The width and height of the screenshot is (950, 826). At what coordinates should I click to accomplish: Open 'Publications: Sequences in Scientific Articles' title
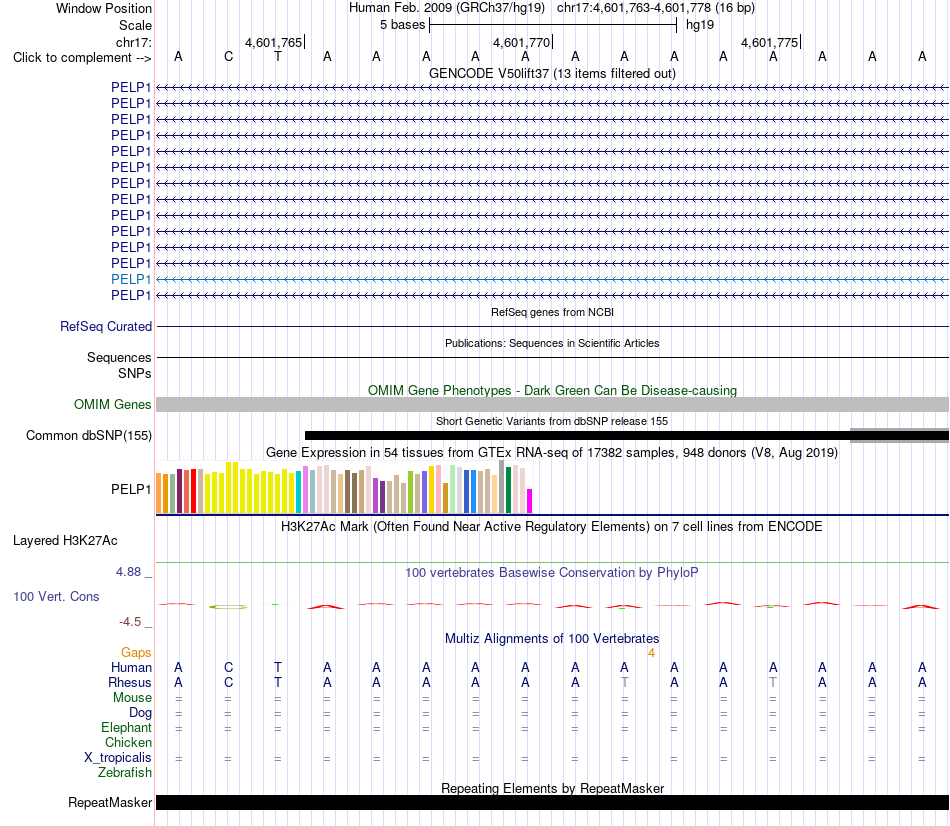point(552,343)
